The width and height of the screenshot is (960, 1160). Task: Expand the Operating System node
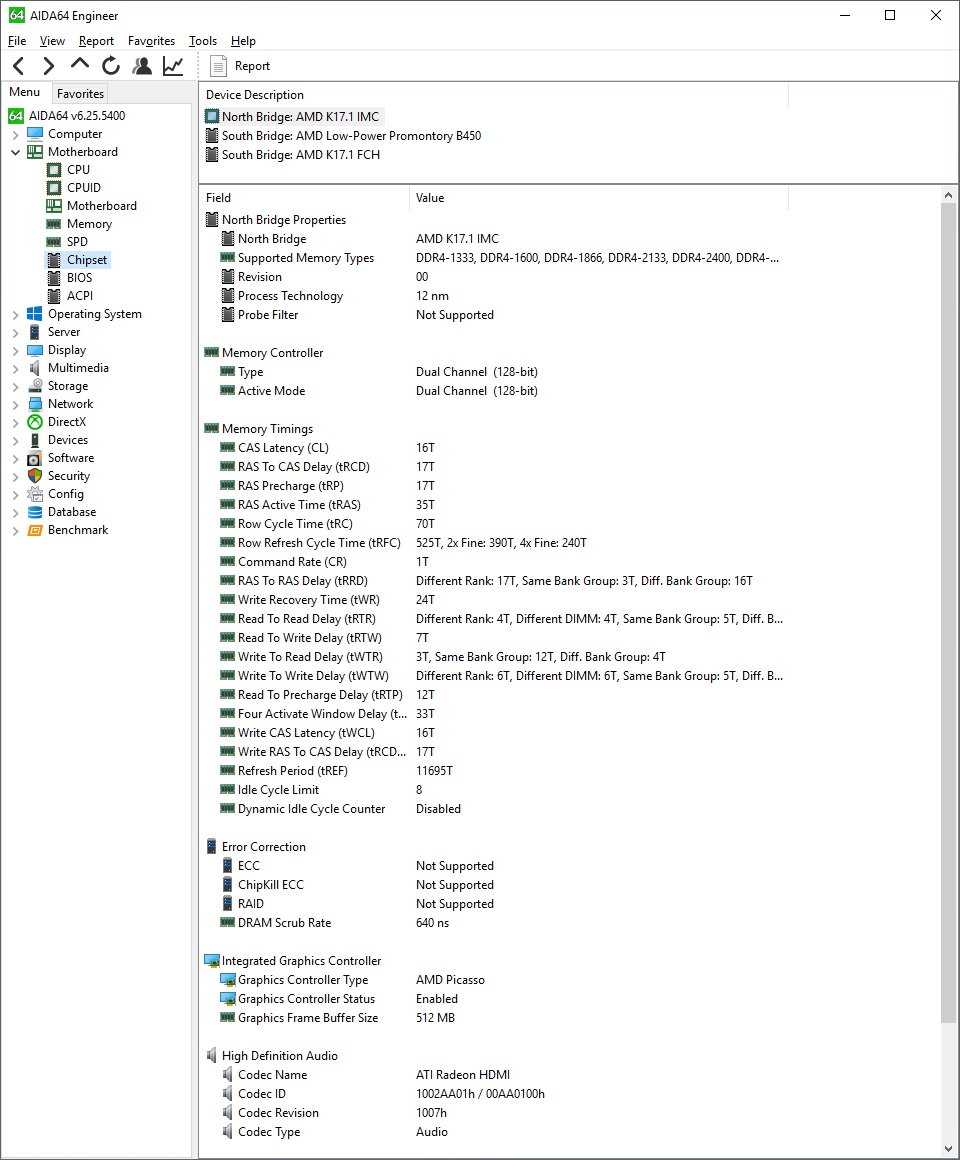click(x=15, y=314)
